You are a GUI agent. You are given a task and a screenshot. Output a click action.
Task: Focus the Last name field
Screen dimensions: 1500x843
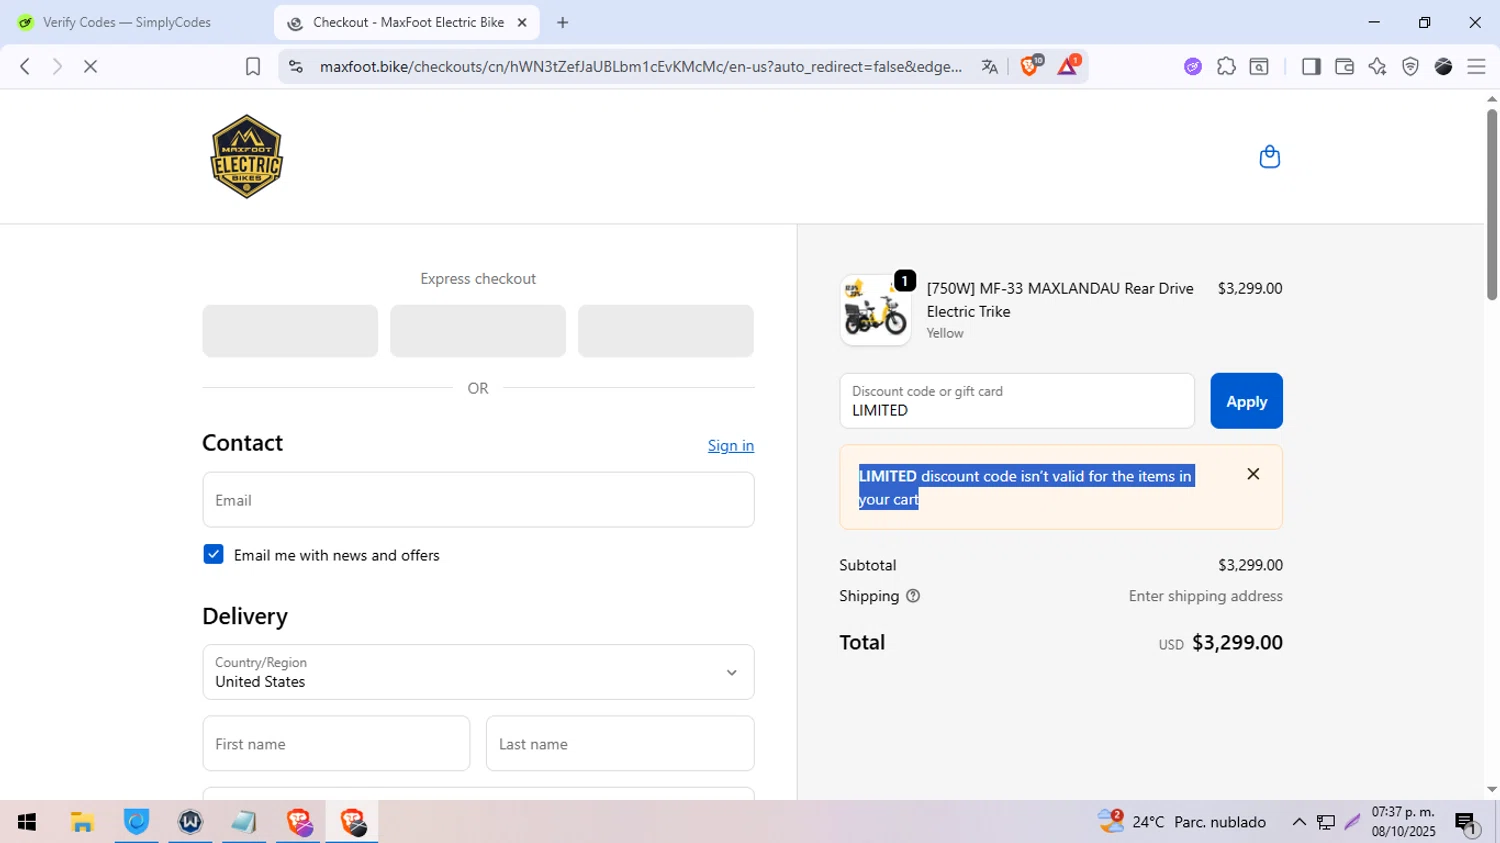(x=620, y=743)
